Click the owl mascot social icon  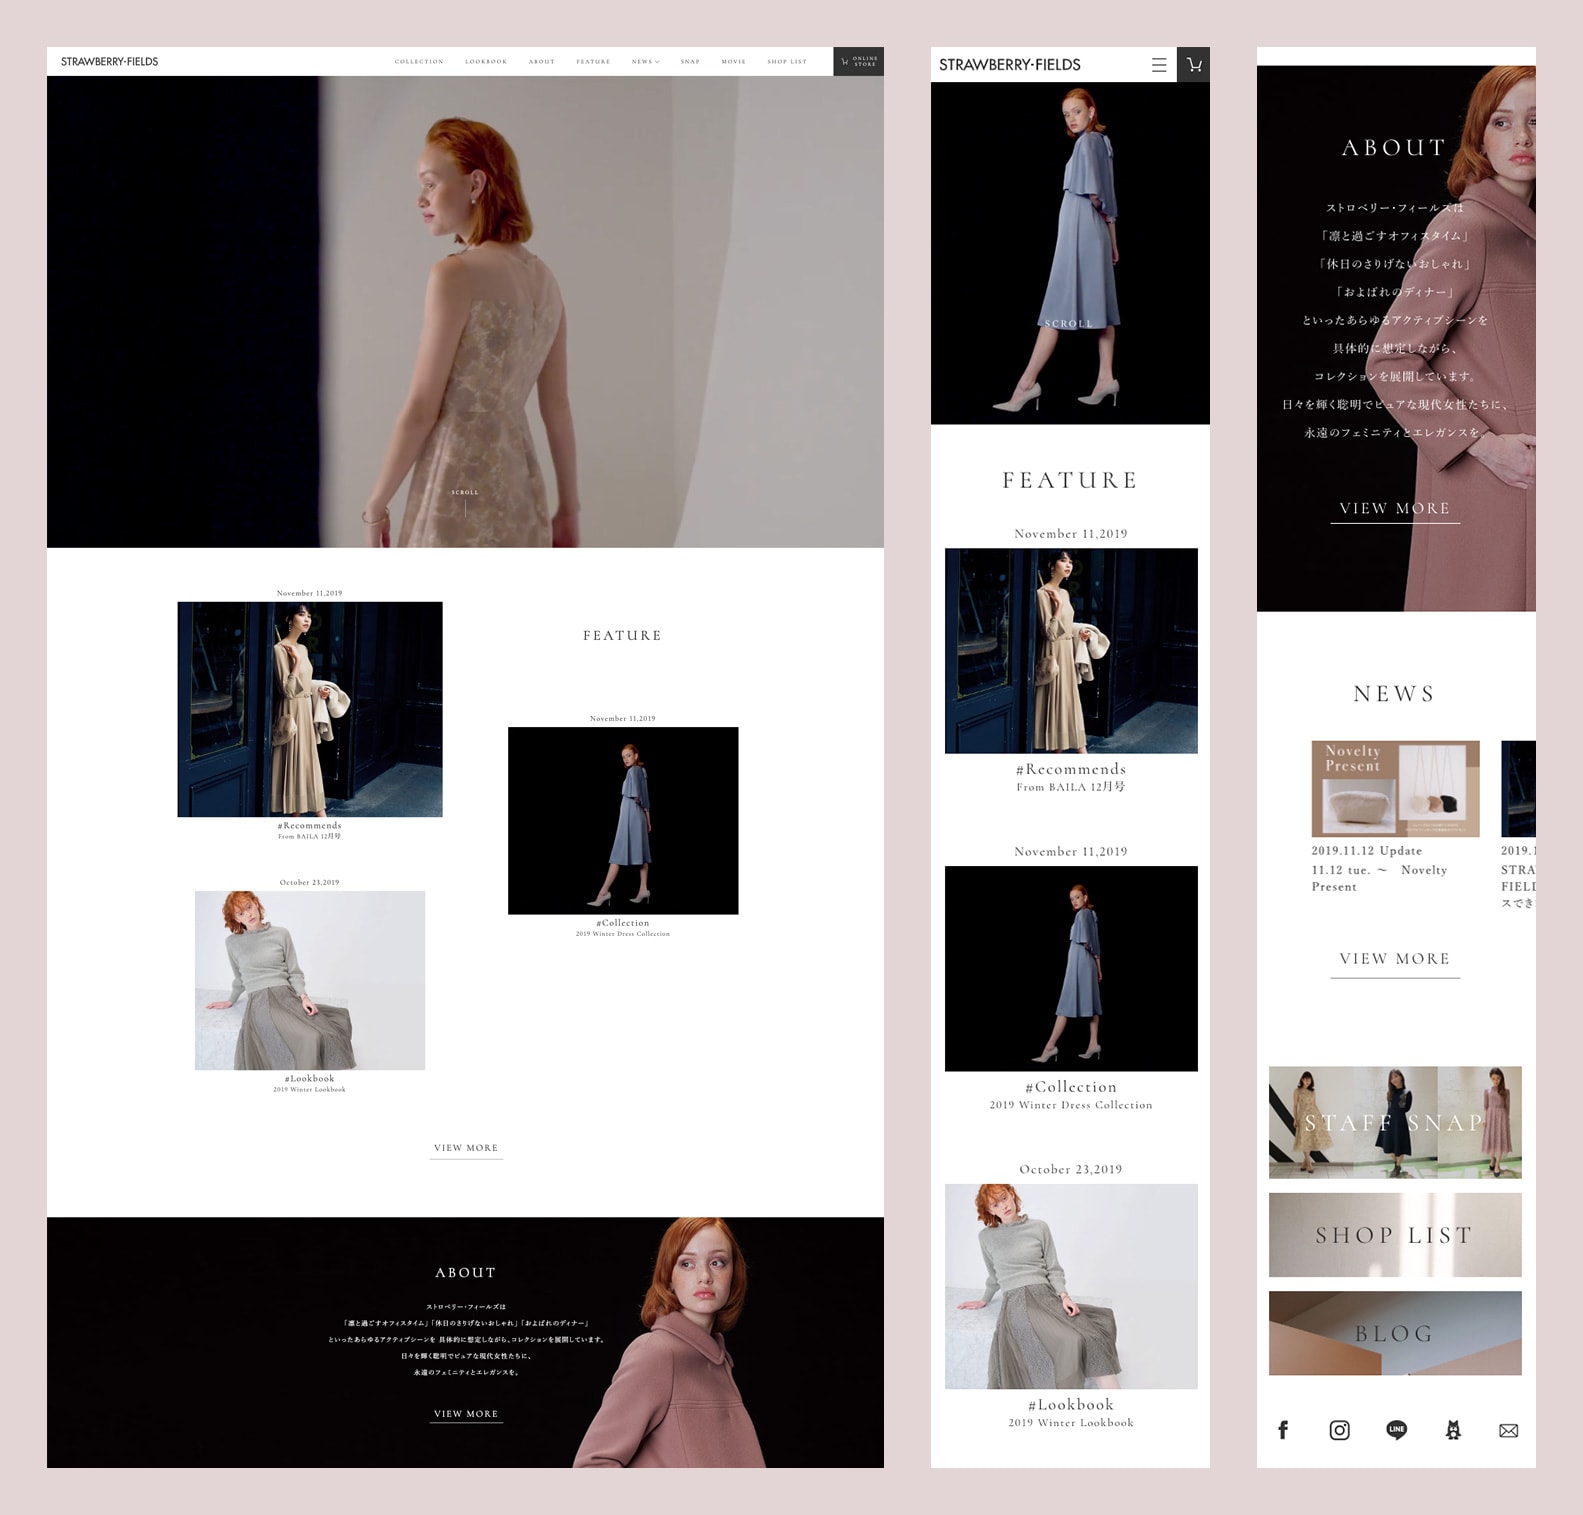click(1453, 1430)
